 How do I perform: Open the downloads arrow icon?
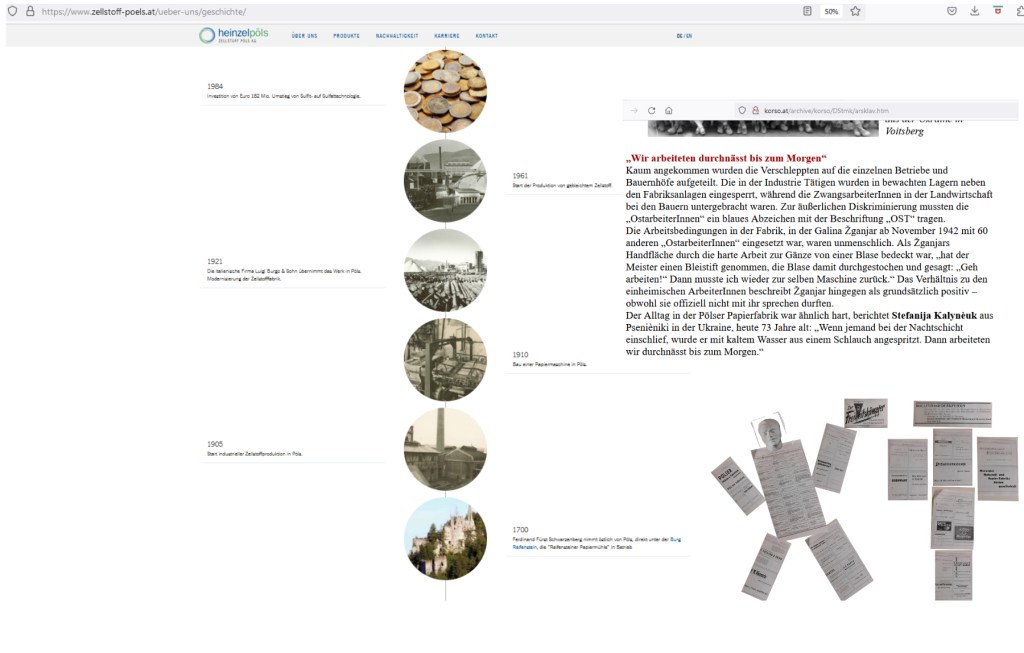pos(975,11)
